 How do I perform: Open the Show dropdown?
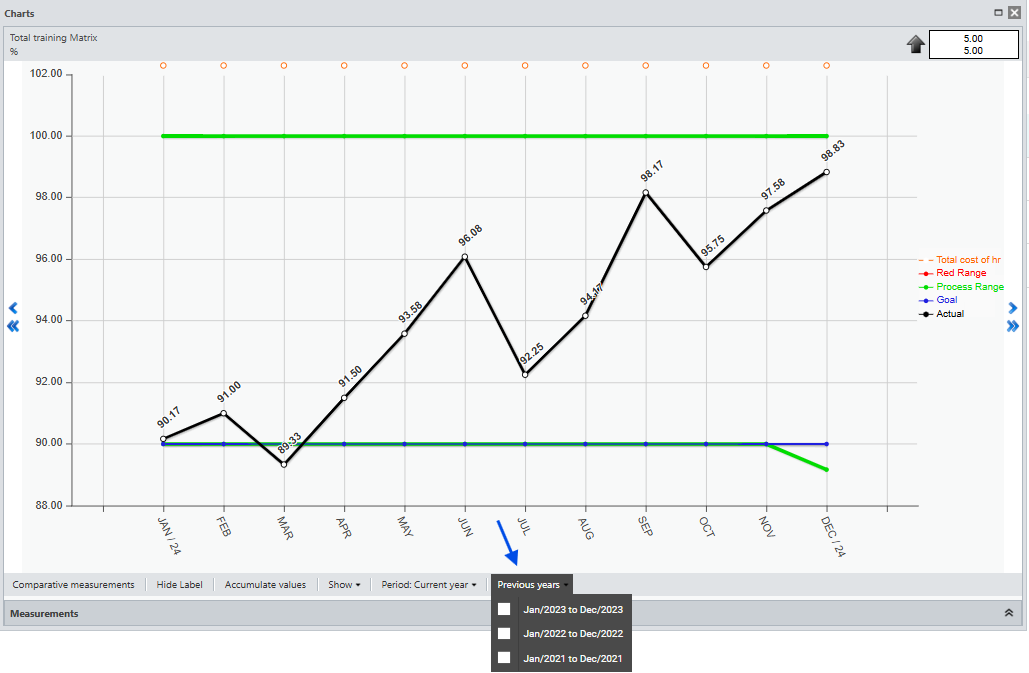tap(344, 585)
